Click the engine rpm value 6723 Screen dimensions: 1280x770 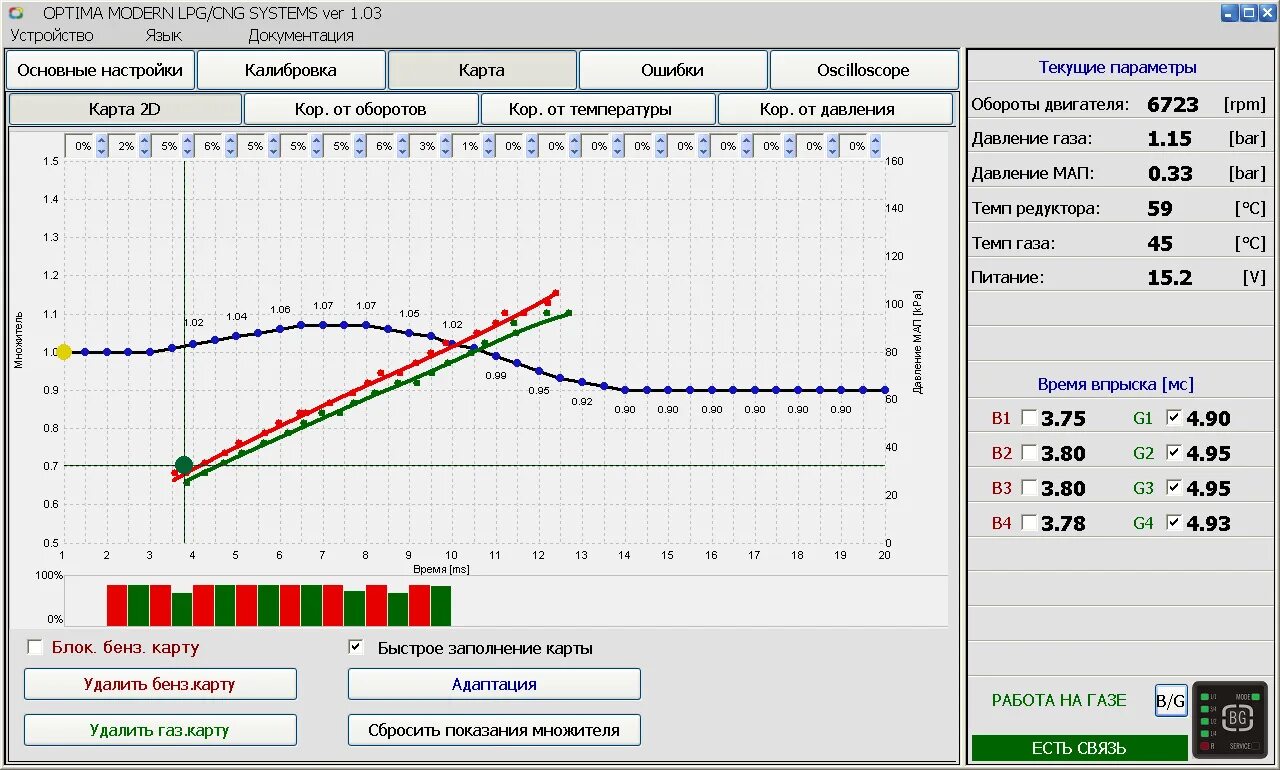[1173, 104]
